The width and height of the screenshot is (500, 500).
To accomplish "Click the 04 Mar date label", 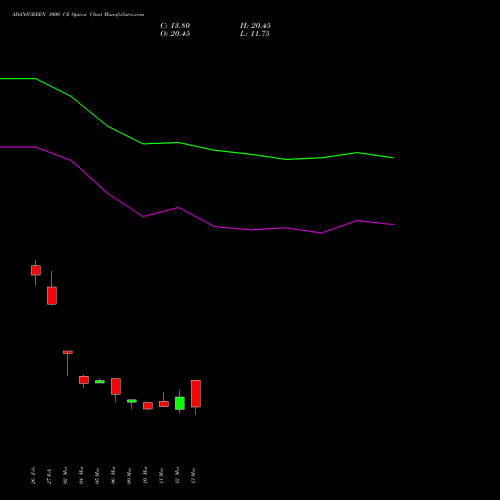I will coord(81,475).
